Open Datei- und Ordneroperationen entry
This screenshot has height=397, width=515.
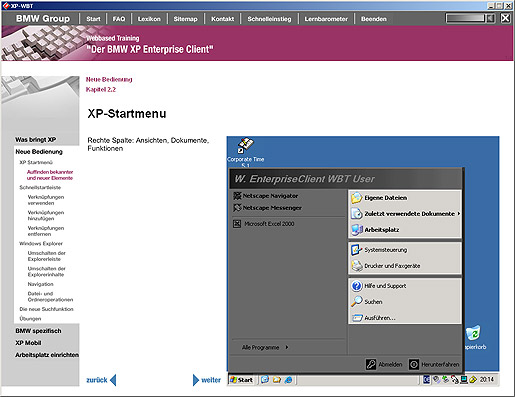tap(50, 297)
